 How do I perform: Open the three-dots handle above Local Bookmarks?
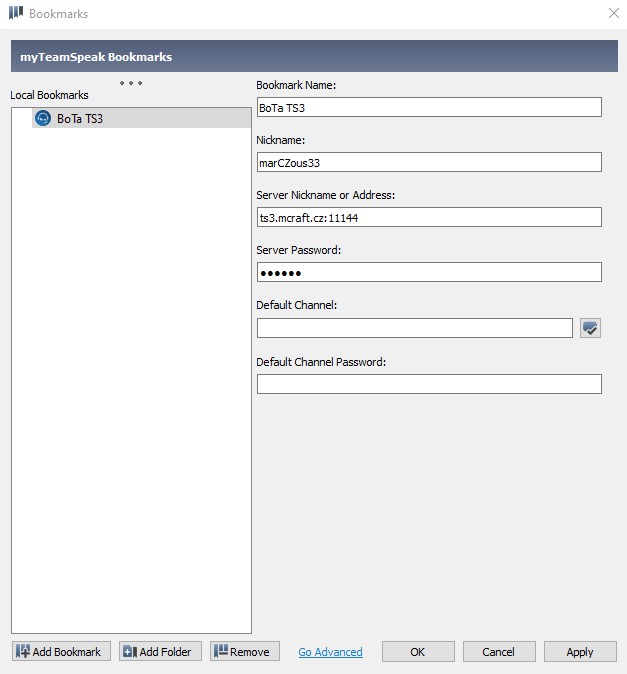tap(131, 83)
